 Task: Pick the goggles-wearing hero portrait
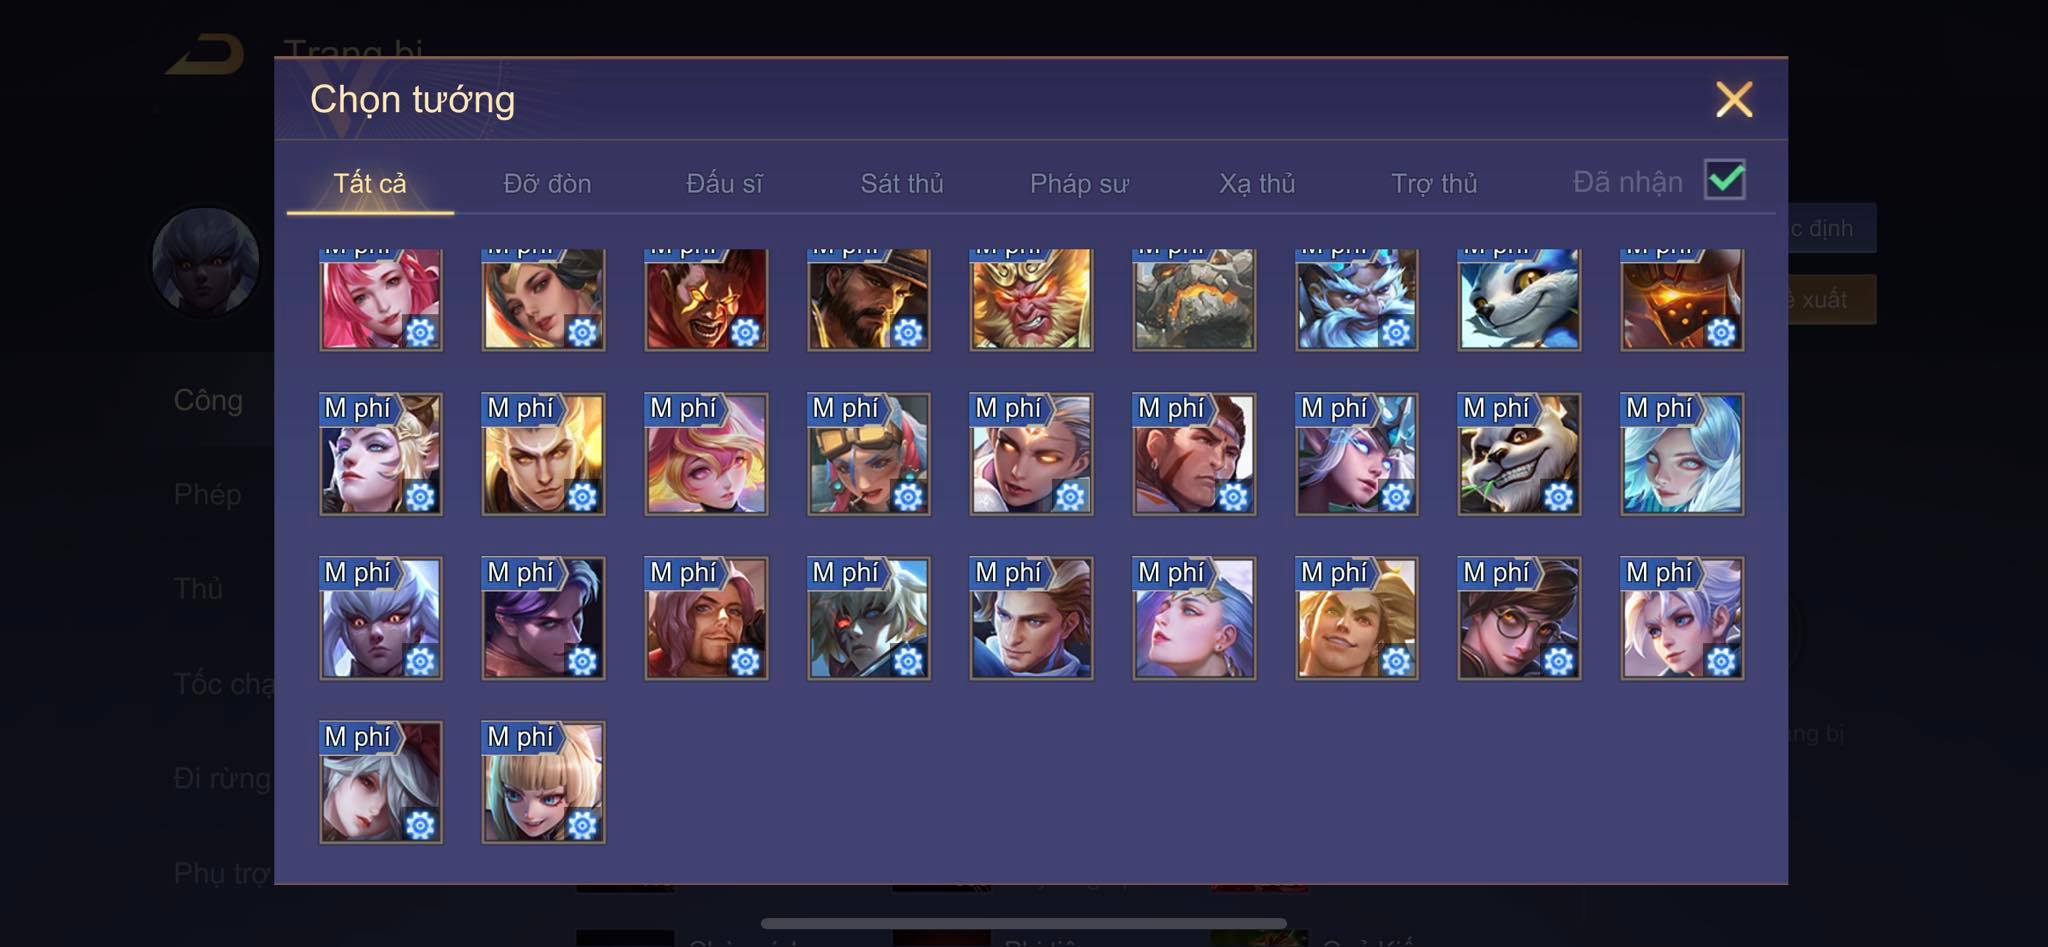[869, 454]
